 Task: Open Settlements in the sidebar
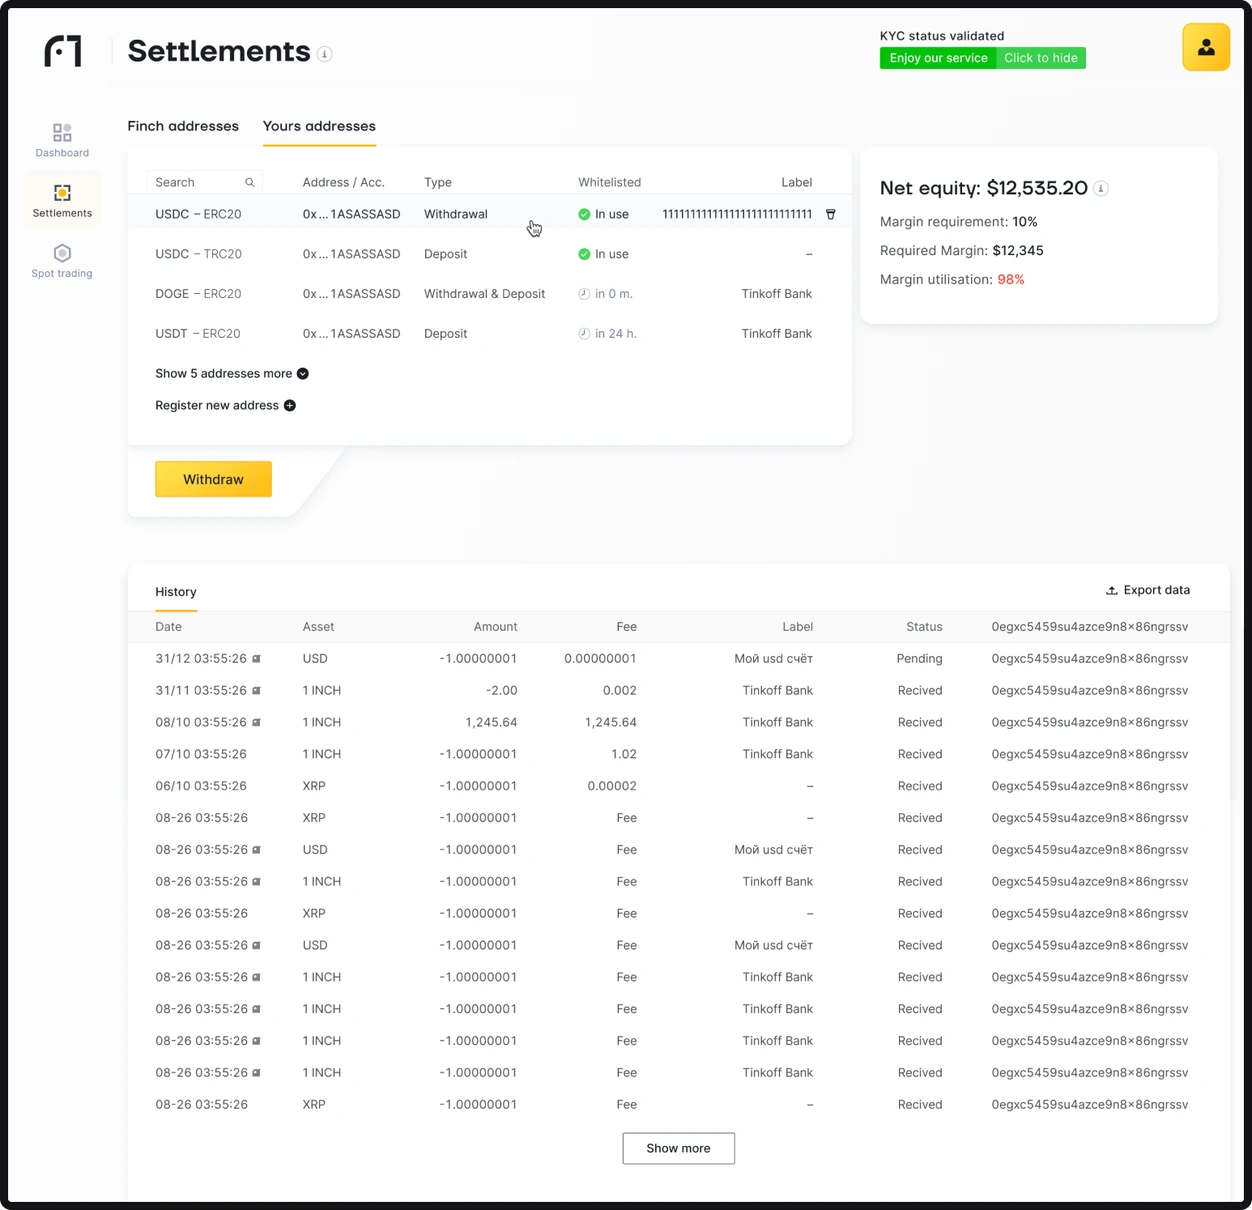(62, 200)
